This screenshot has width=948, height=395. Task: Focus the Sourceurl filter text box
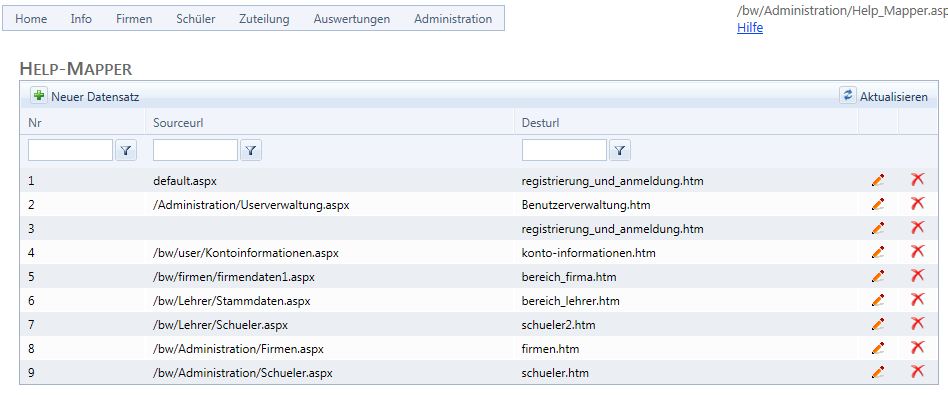195,150
